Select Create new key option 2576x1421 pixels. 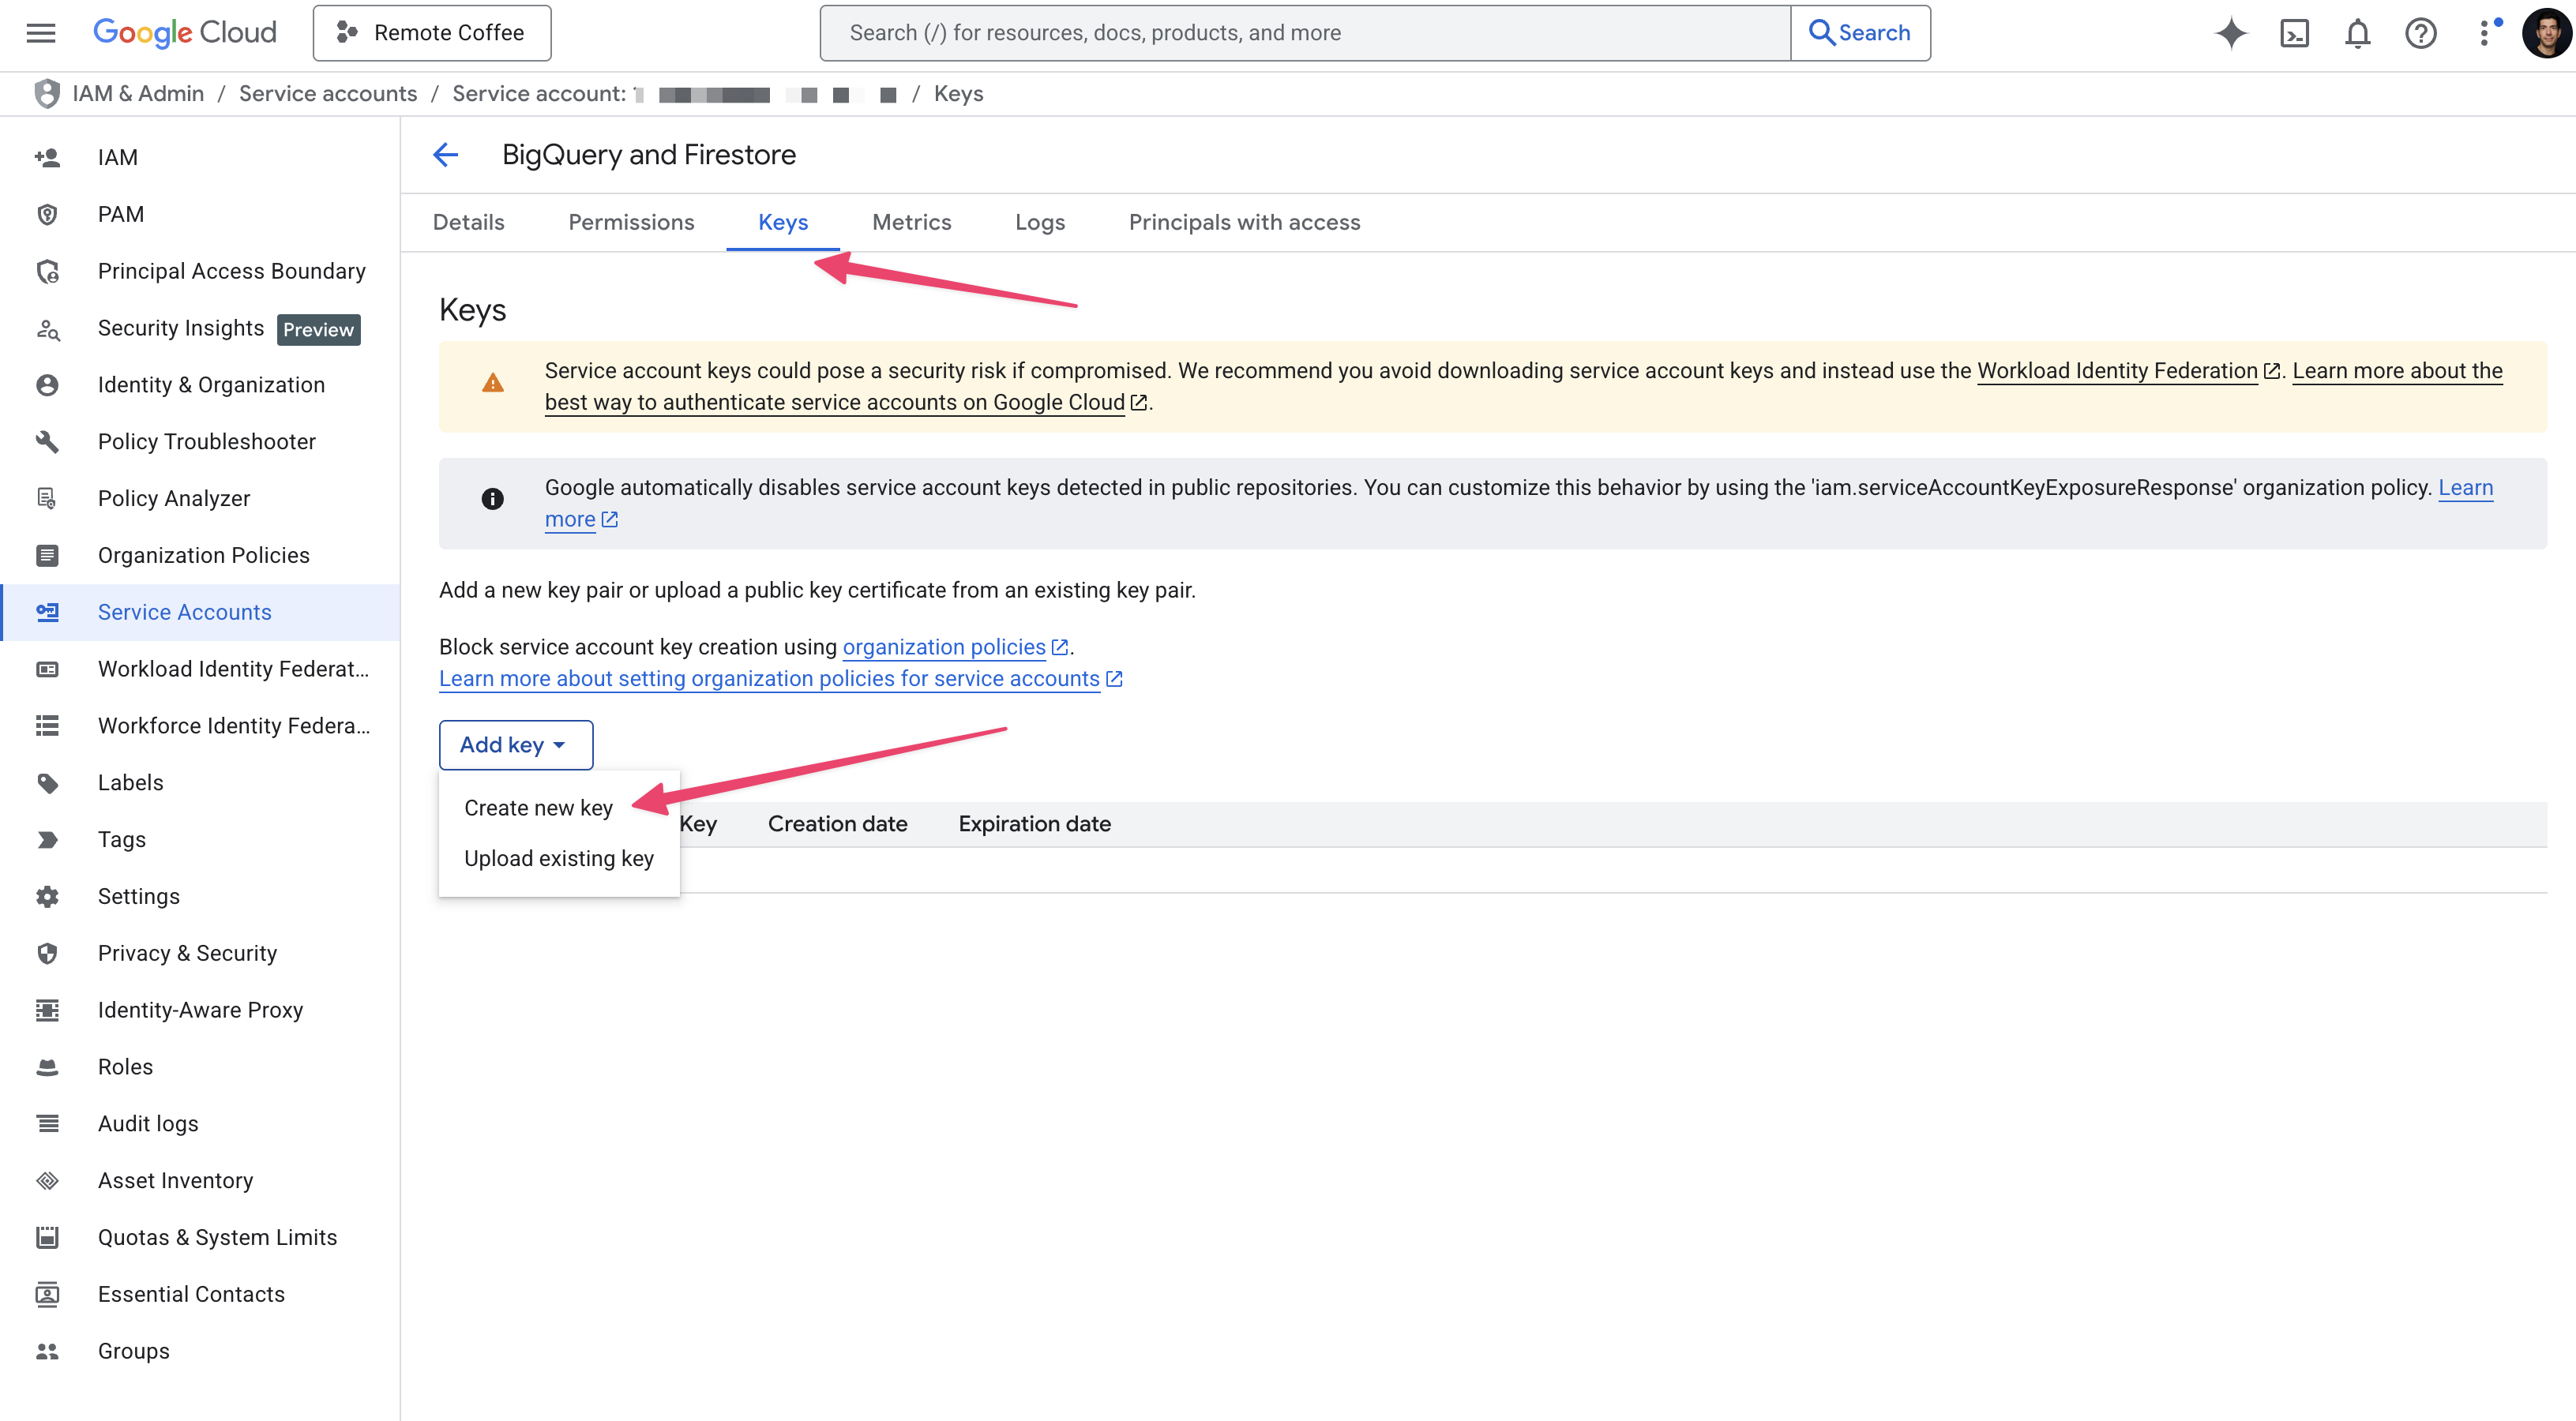pyautogui.click(x=538, y=808)
